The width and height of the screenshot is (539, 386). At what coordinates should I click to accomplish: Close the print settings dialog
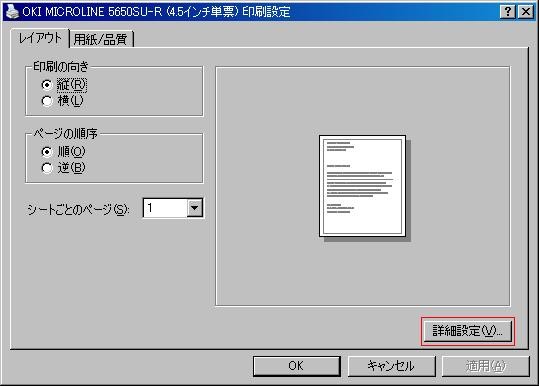click(x=526, y=12)
